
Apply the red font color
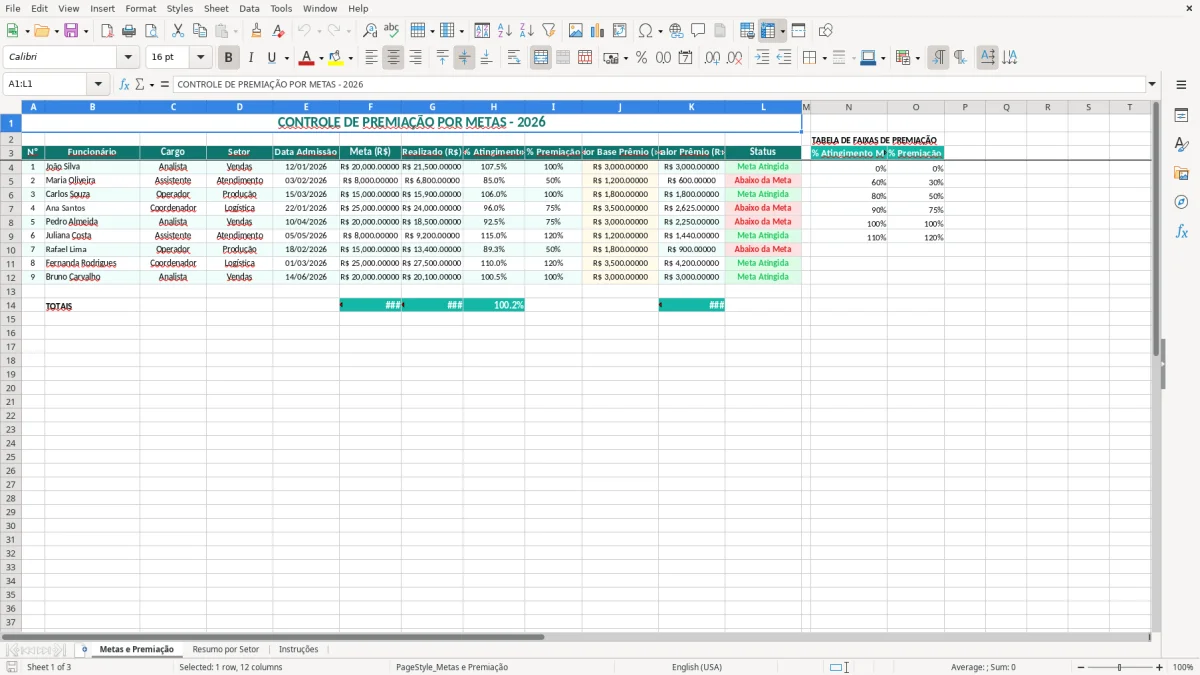click(x=307, y=58)
